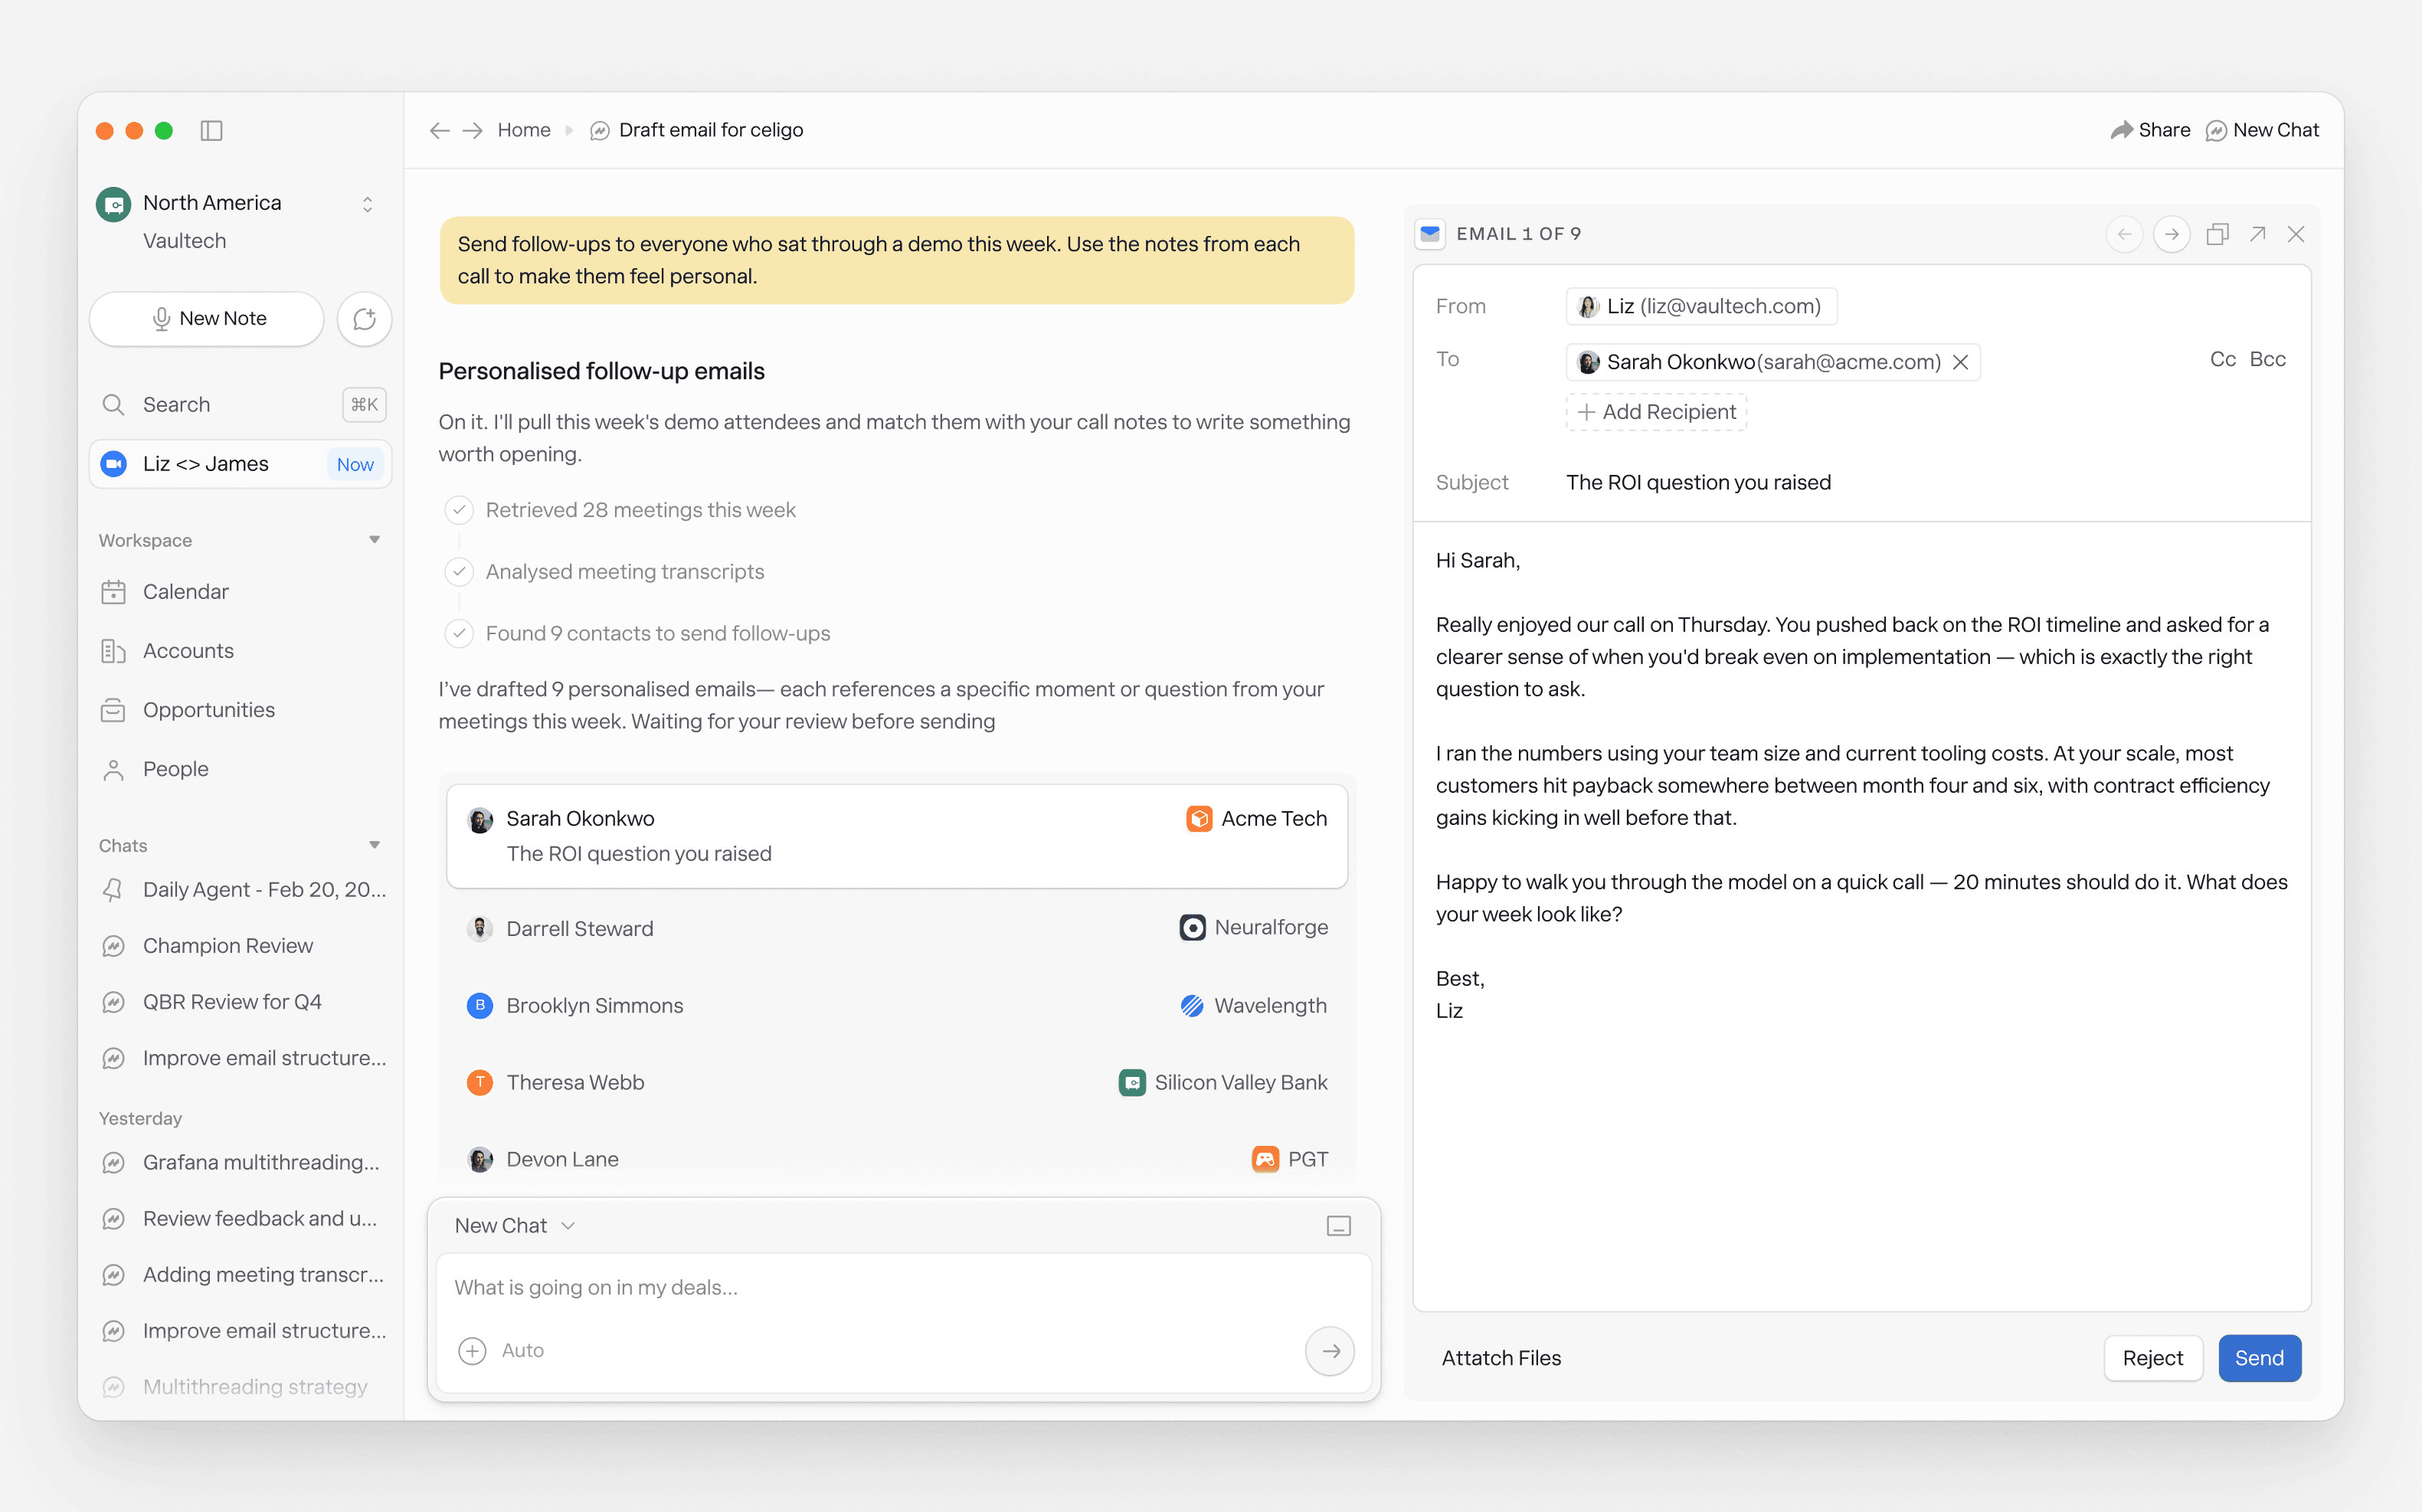Click the plus attach icon next to Auto
Viewport: 2422px width, 1512px height.
(472, 1351)
